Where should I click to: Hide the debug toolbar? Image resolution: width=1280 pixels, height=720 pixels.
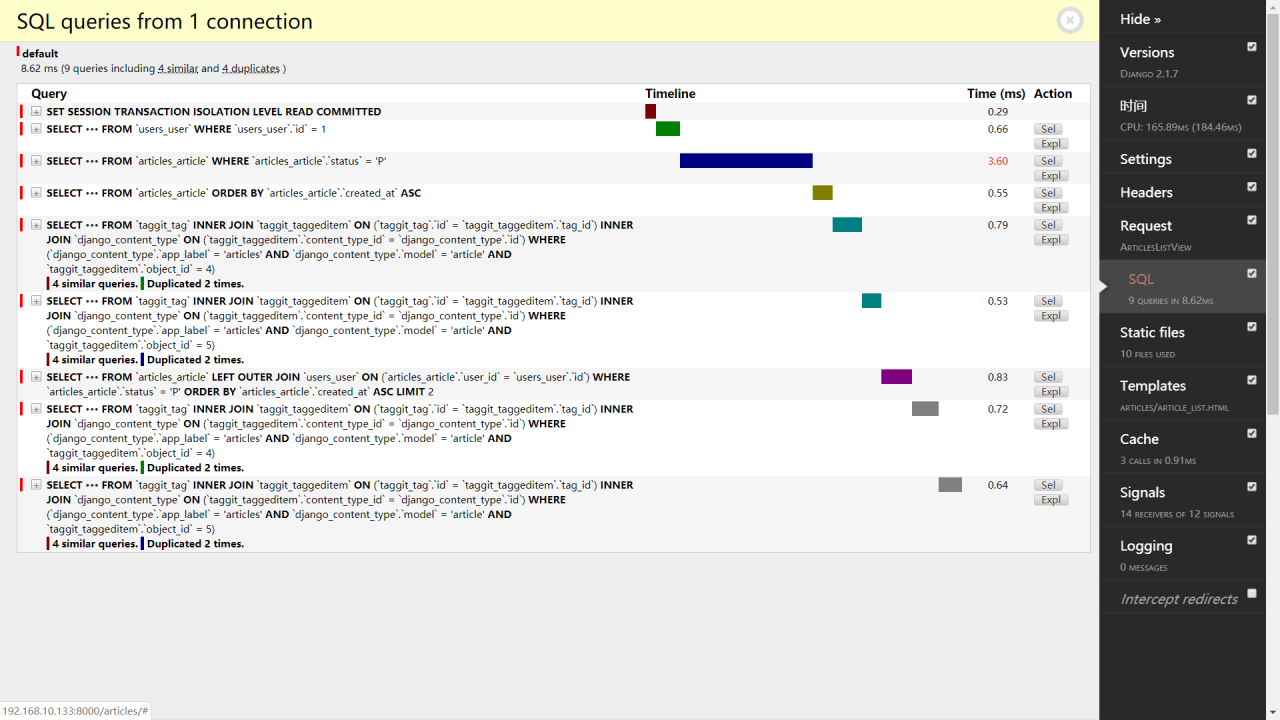pos(1140,19)
